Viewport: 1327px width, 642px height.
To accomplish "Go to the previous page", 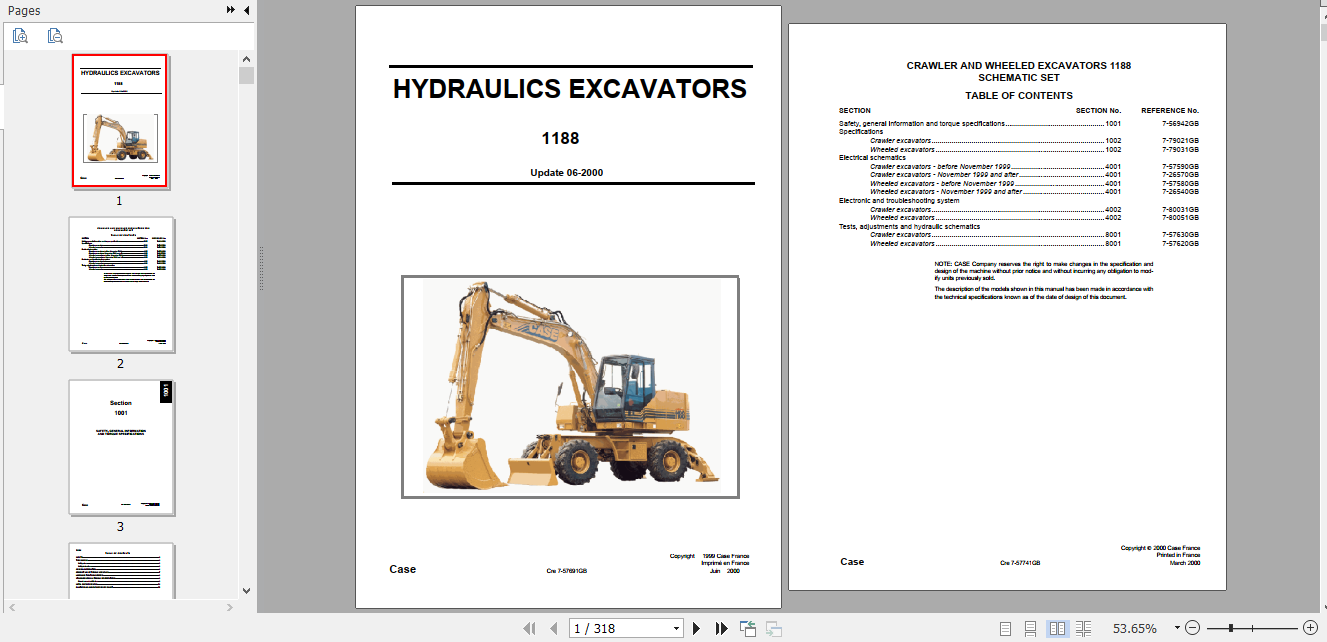I will click(553, 628).
